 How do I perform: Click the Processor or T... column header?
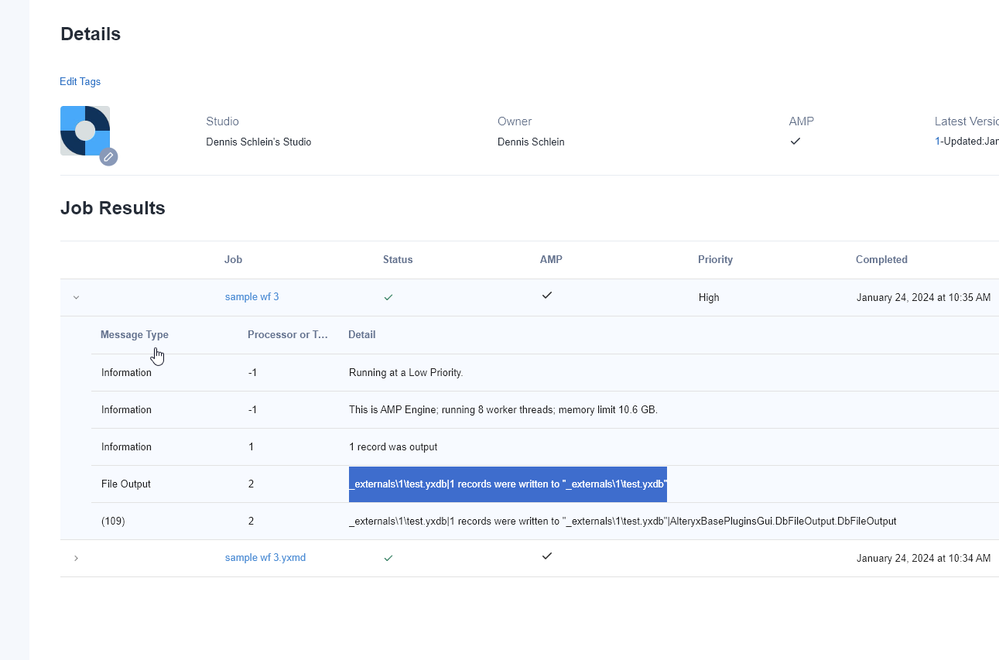[287, 334]
